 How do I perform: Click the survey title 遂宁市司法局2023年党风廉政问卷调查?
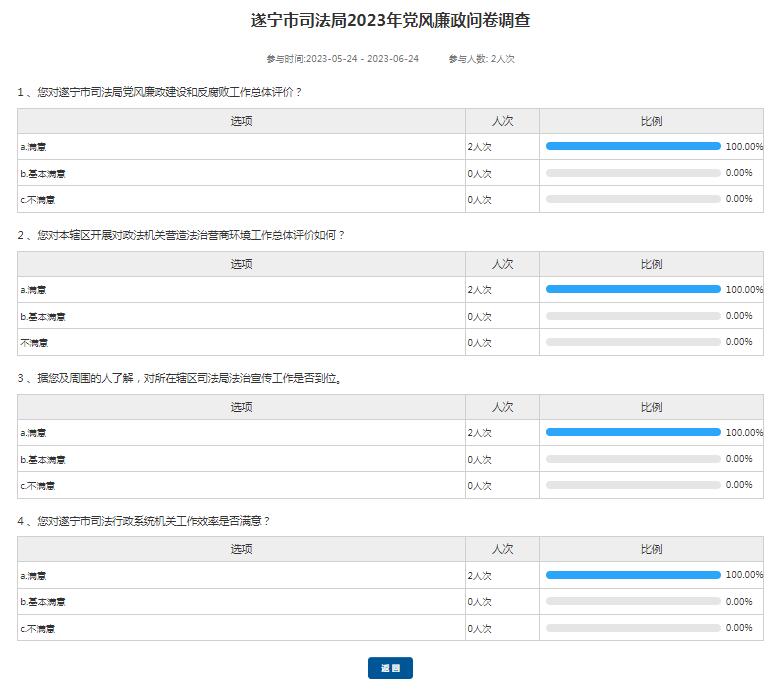pyautogui.click(x=390, y=19)
